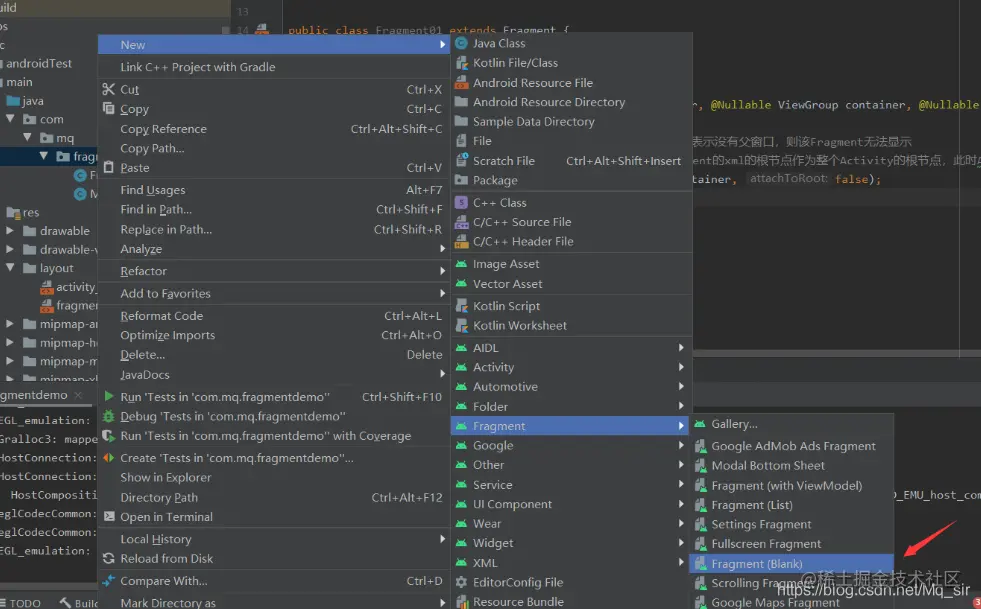Click the Paste clipboard icon

(x=109, y=168)
